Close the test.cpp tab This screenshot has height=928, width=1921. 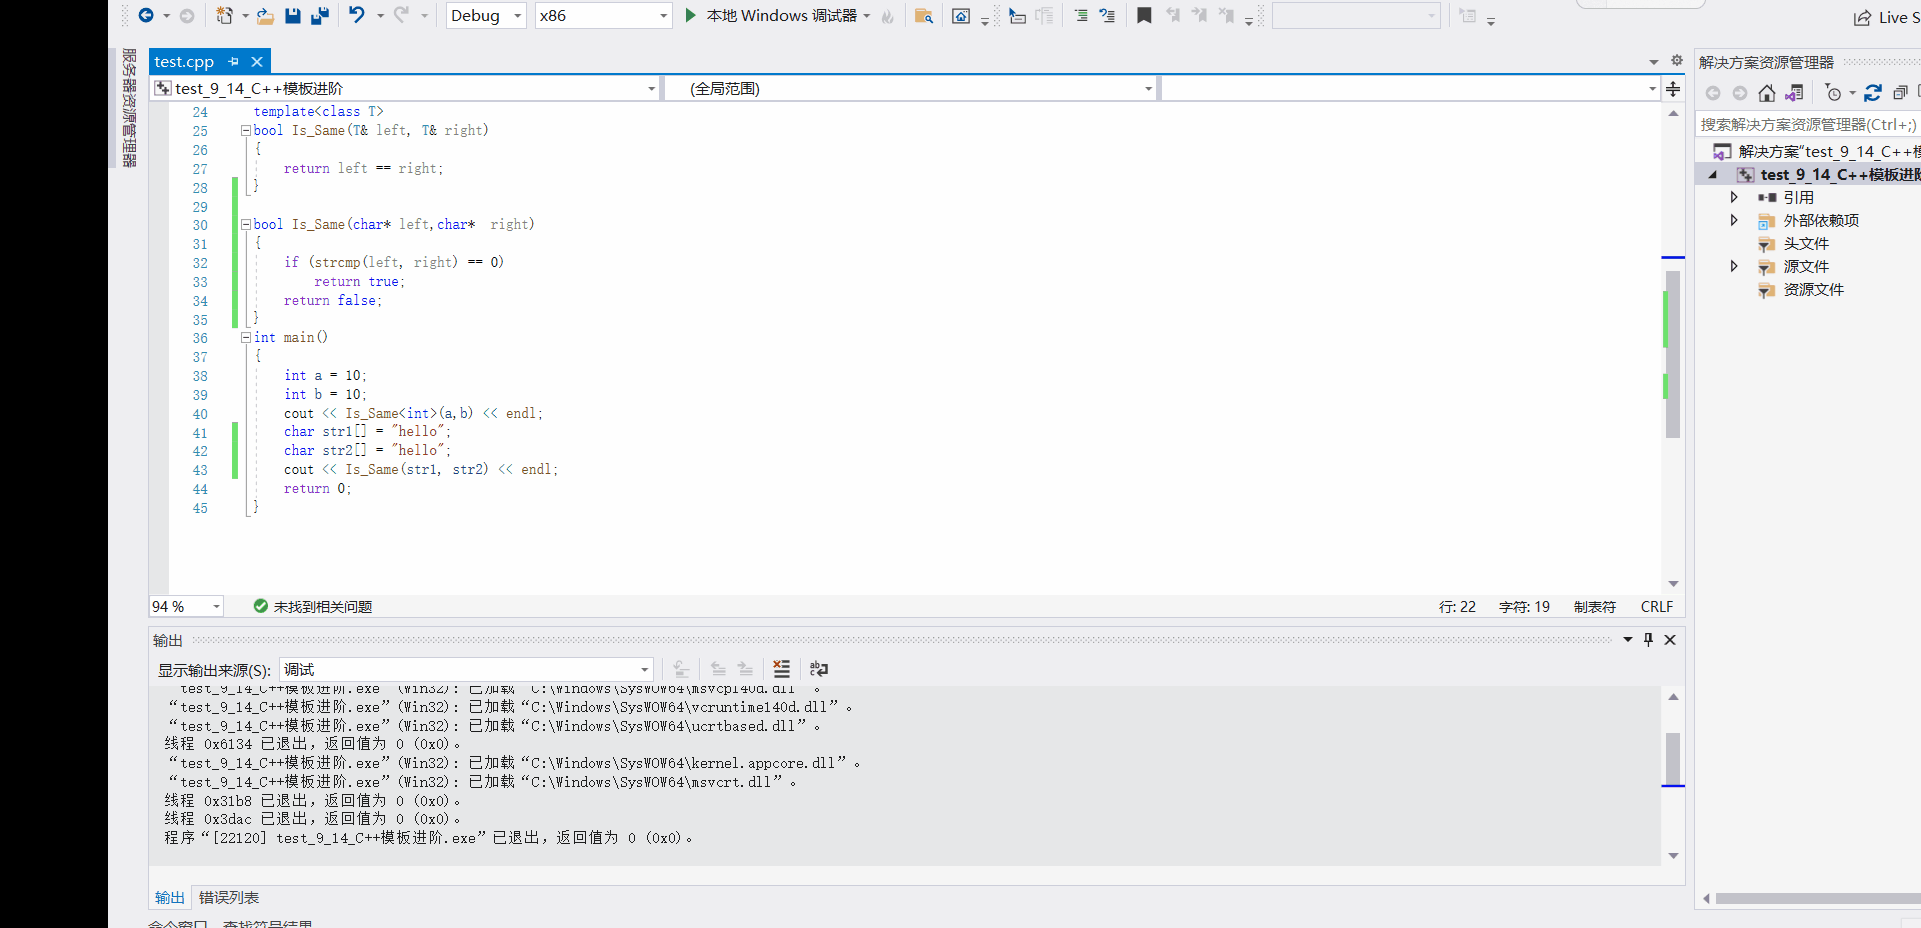click(x=257, y=61)
